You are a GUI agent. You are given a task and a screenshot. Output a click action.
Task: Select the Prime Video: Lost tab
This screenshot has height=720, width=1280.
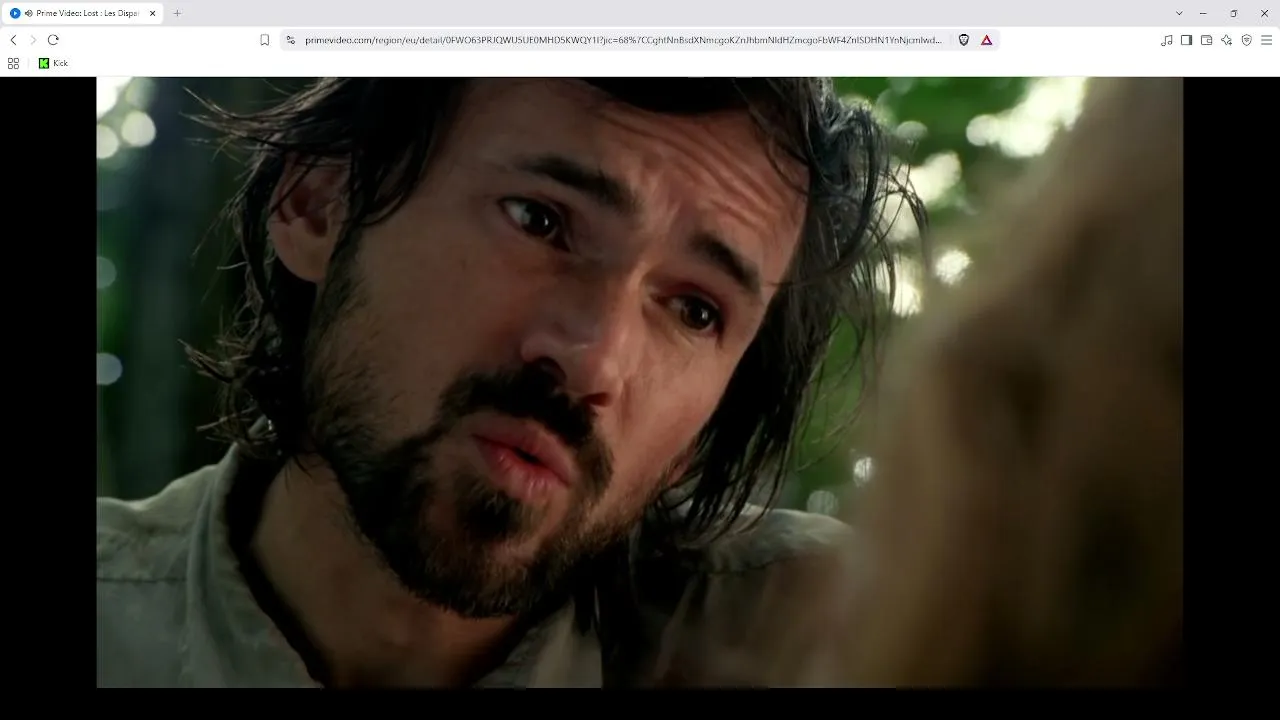coord(83,13)
